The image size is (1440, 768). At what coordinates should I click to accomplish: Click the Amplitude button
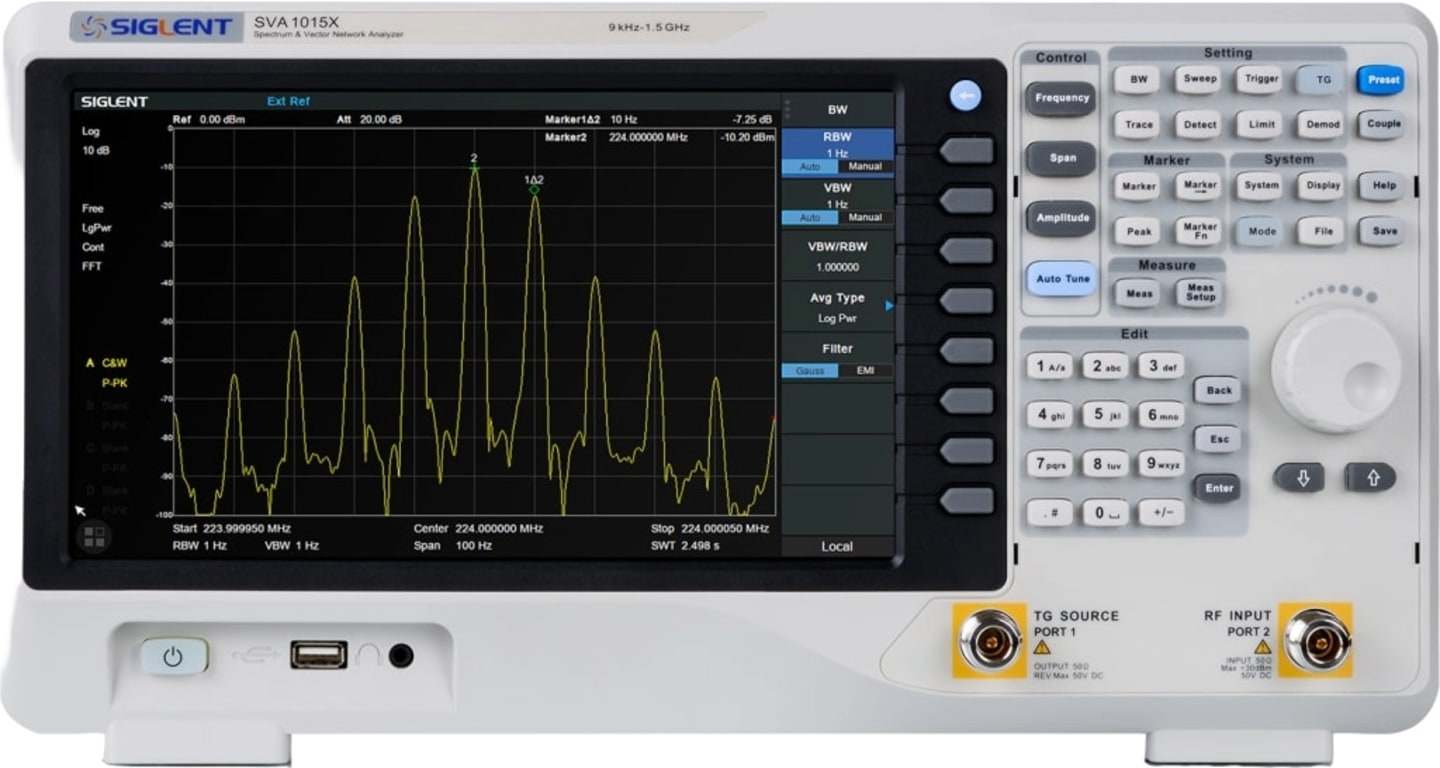pyautogui.click(x=1061, y=218)
